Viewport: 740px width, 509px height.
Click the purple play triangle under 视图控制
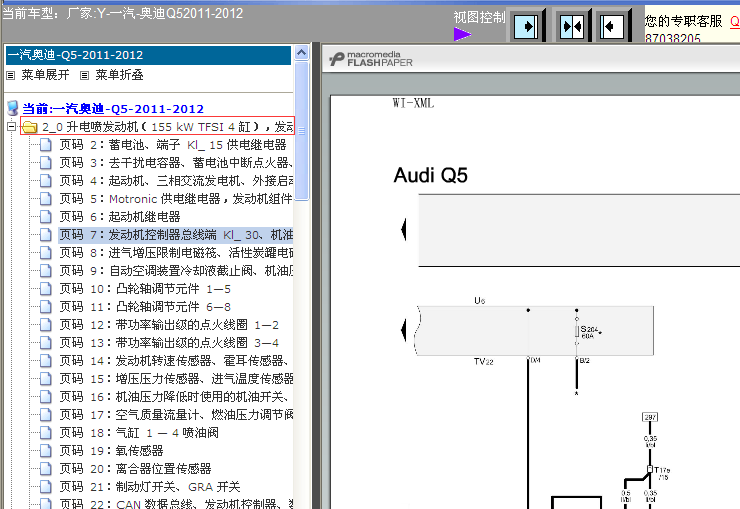pyautogui.click(x=462, y=34)
